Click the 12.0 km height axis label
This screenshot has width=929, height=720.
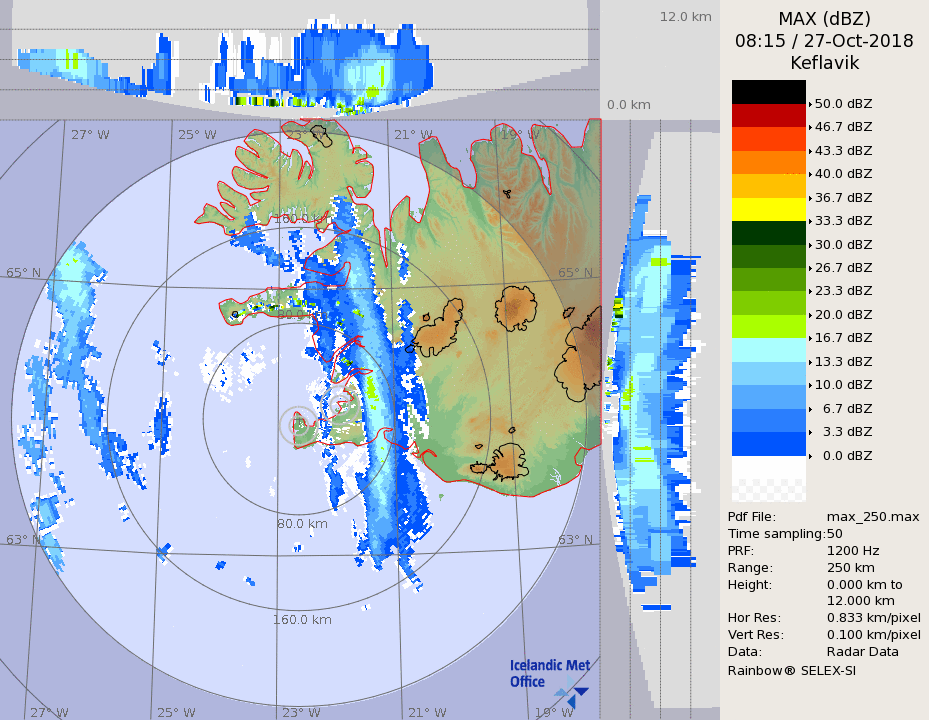pos(685,17)
